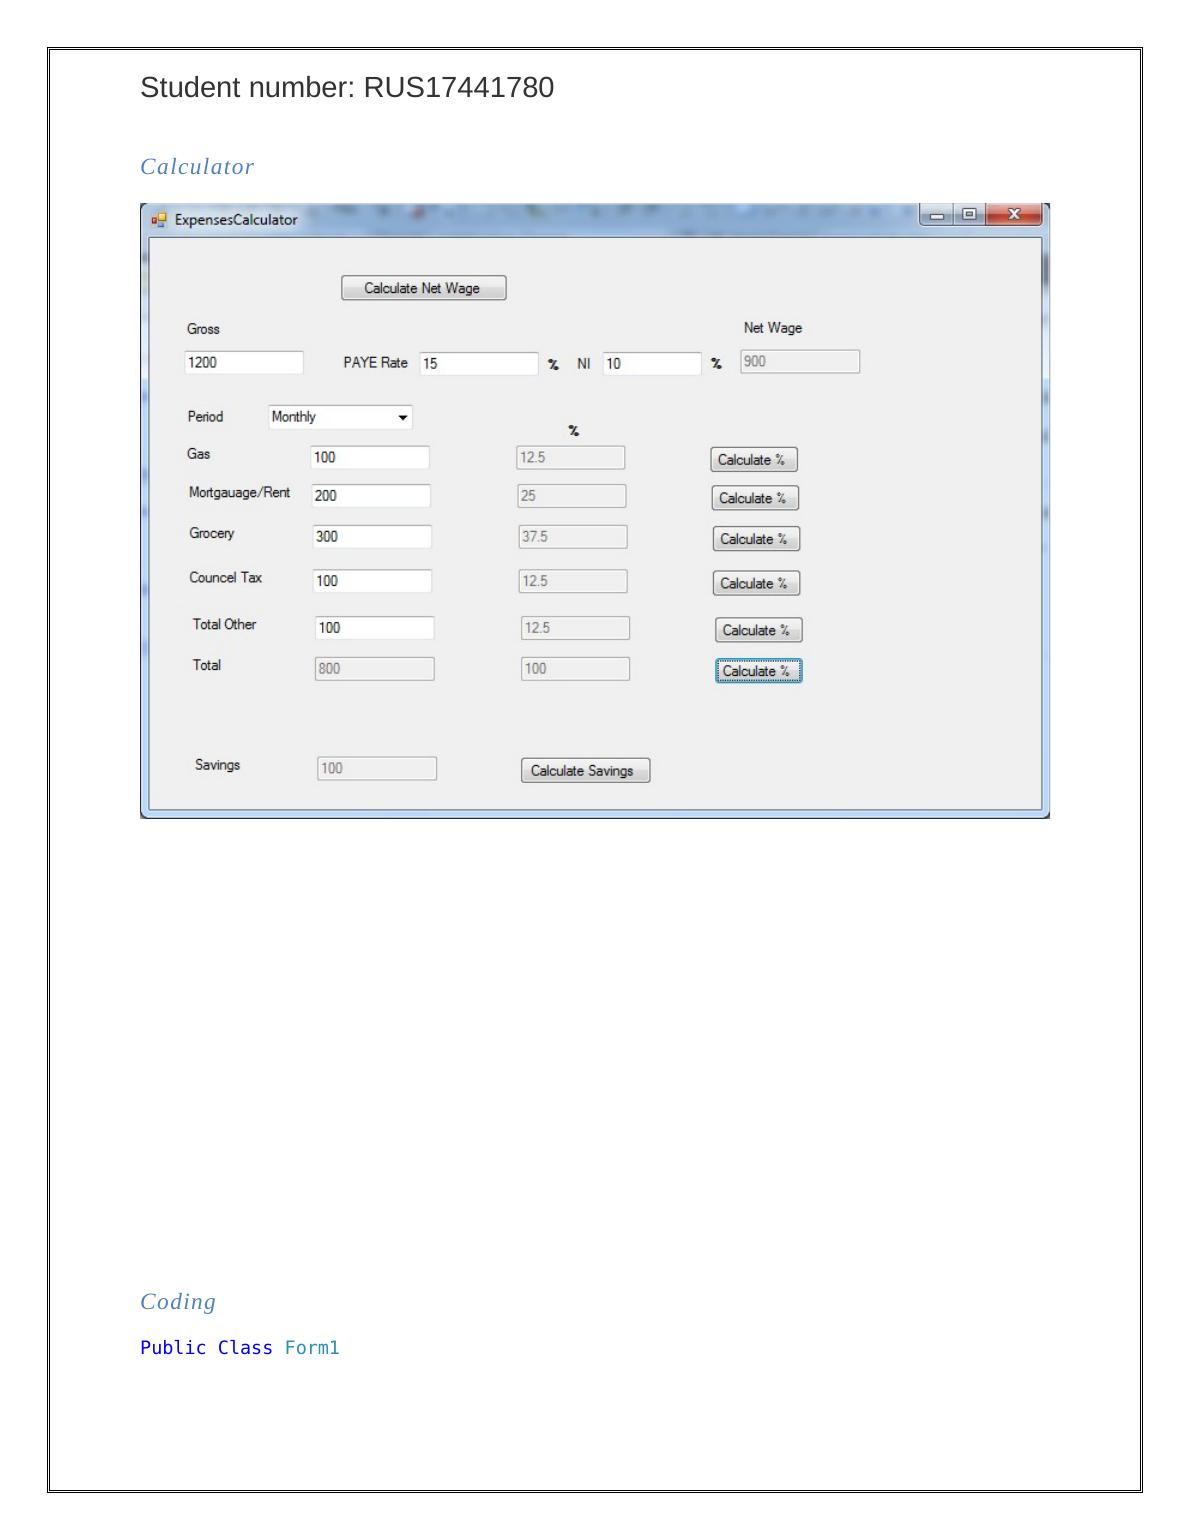
Task: Click Calculate % for Total Other row
Action: pyautogui.click(x=758, y=630)
